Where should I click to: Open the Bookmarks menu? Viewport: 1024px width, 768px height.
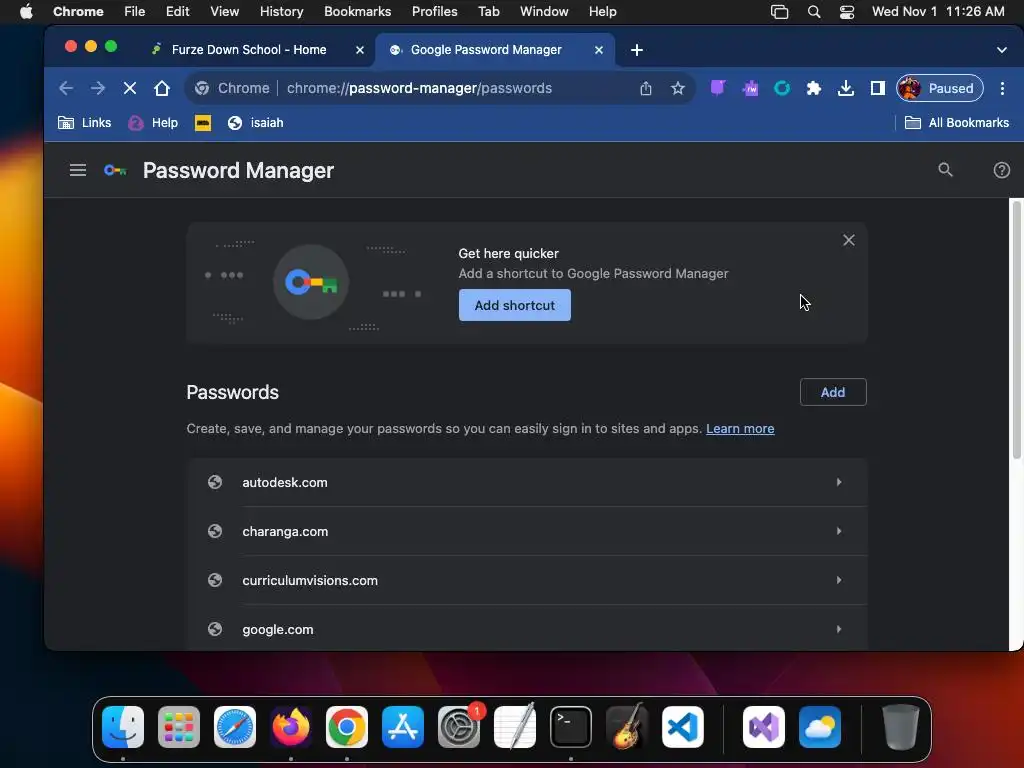point(357,11)
